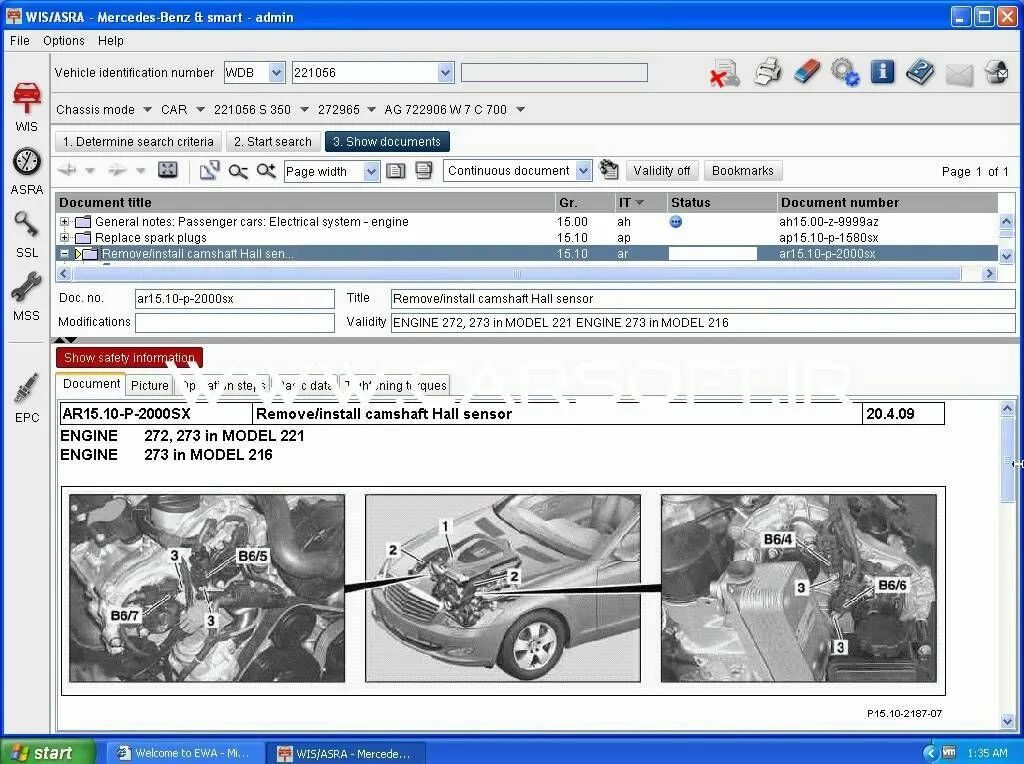Open the CAR dropdown

click(x=200, y=110)
